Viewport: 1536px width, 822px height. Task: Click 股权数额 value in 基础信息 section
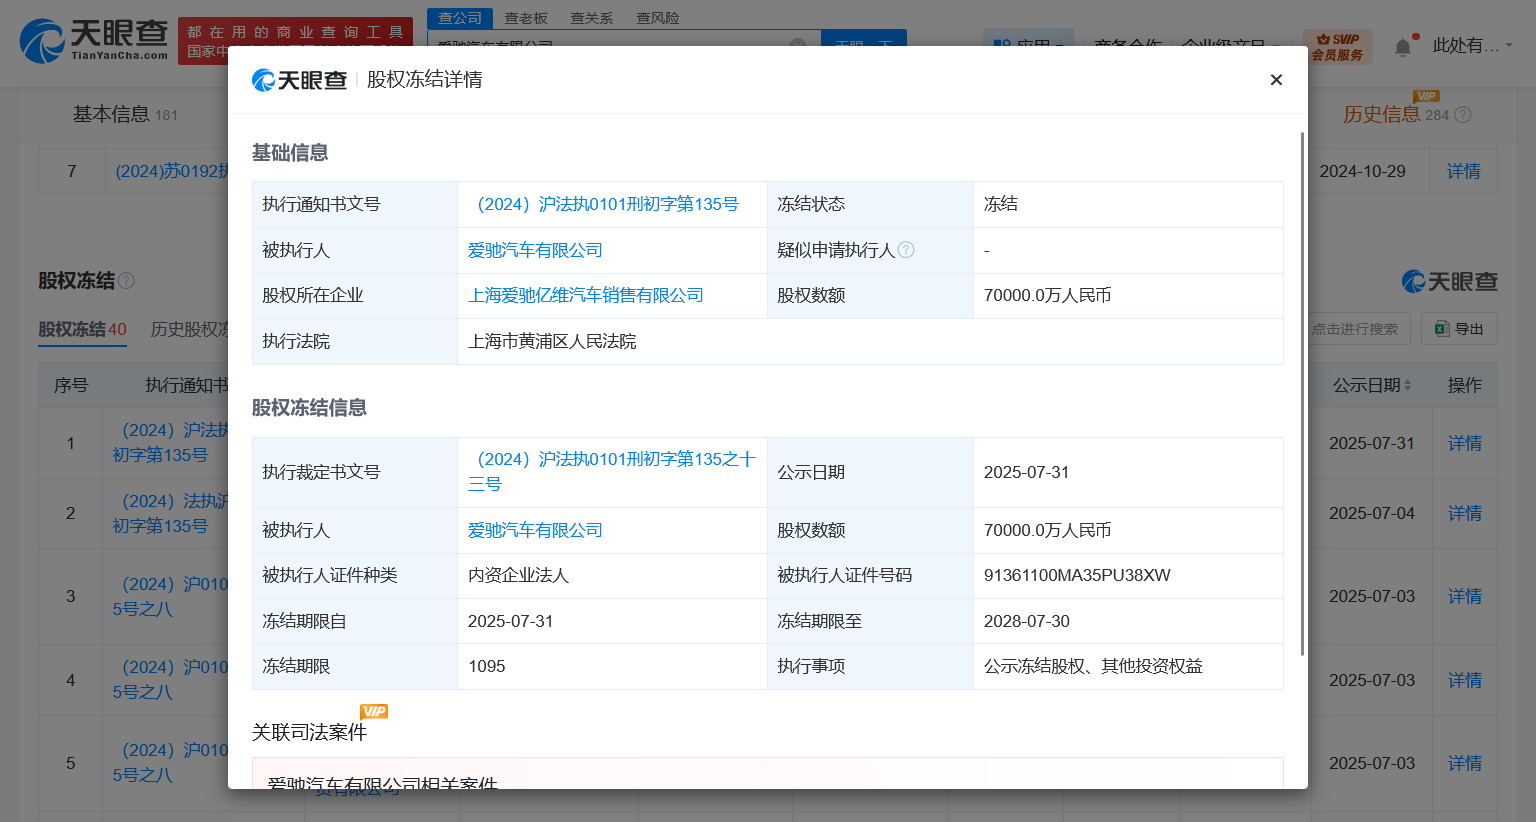tap(1048, 296)
